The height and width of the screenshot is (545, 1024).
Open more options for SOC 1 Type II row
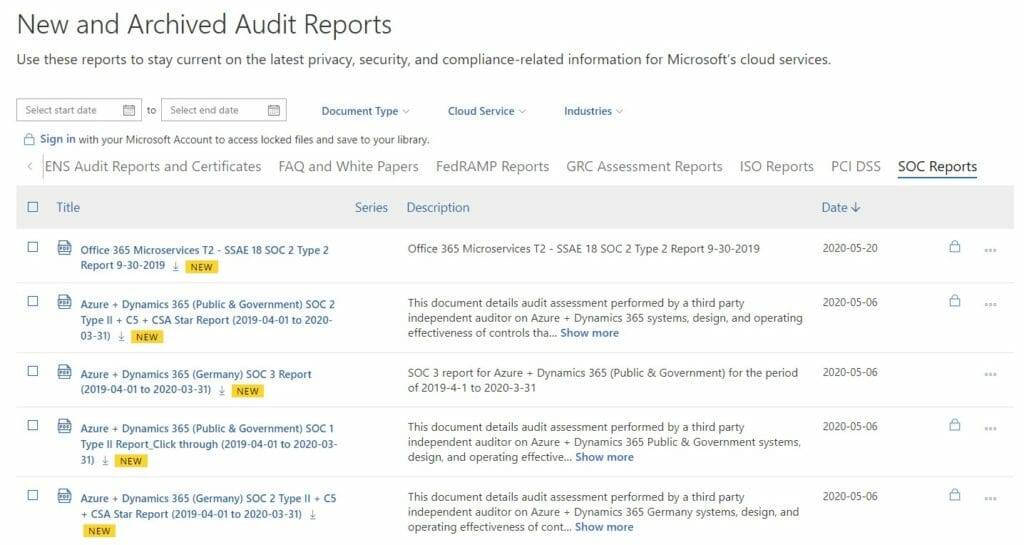[x=990, y=428]
